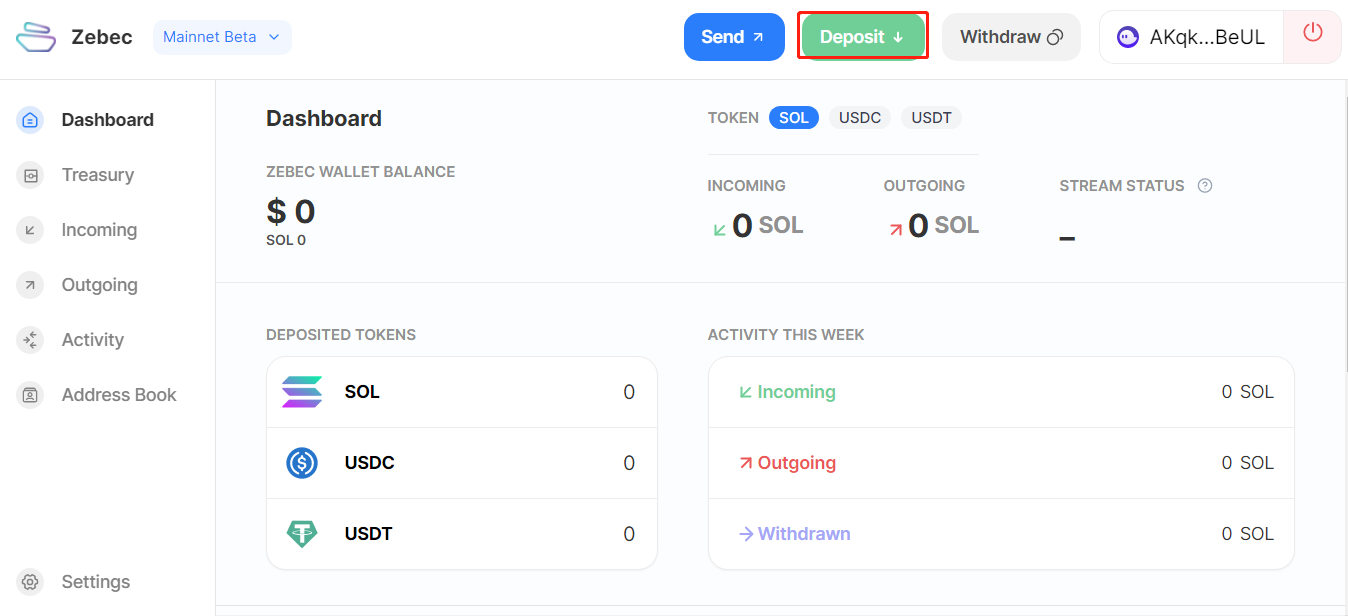Click the Address Book sidebar icon
The width and height of the screenshot is (1348, 616).
(30, 395)
